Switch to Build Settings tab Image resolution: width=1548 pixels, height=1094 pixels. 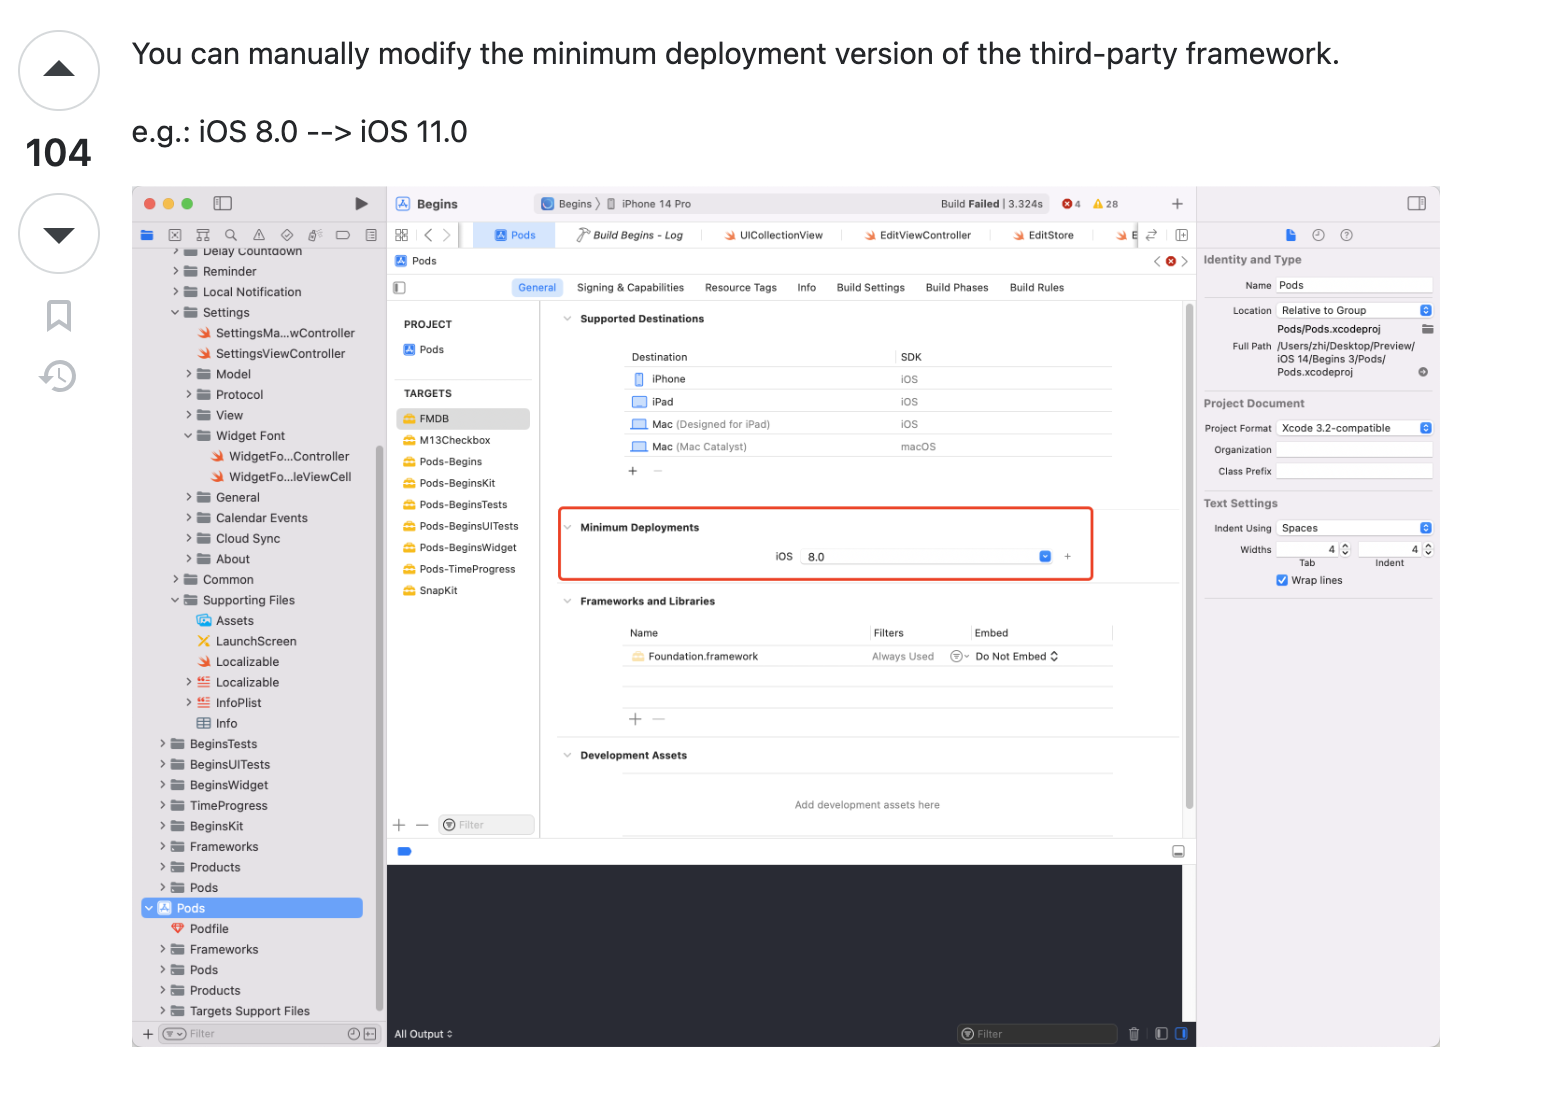click(870, 288)
